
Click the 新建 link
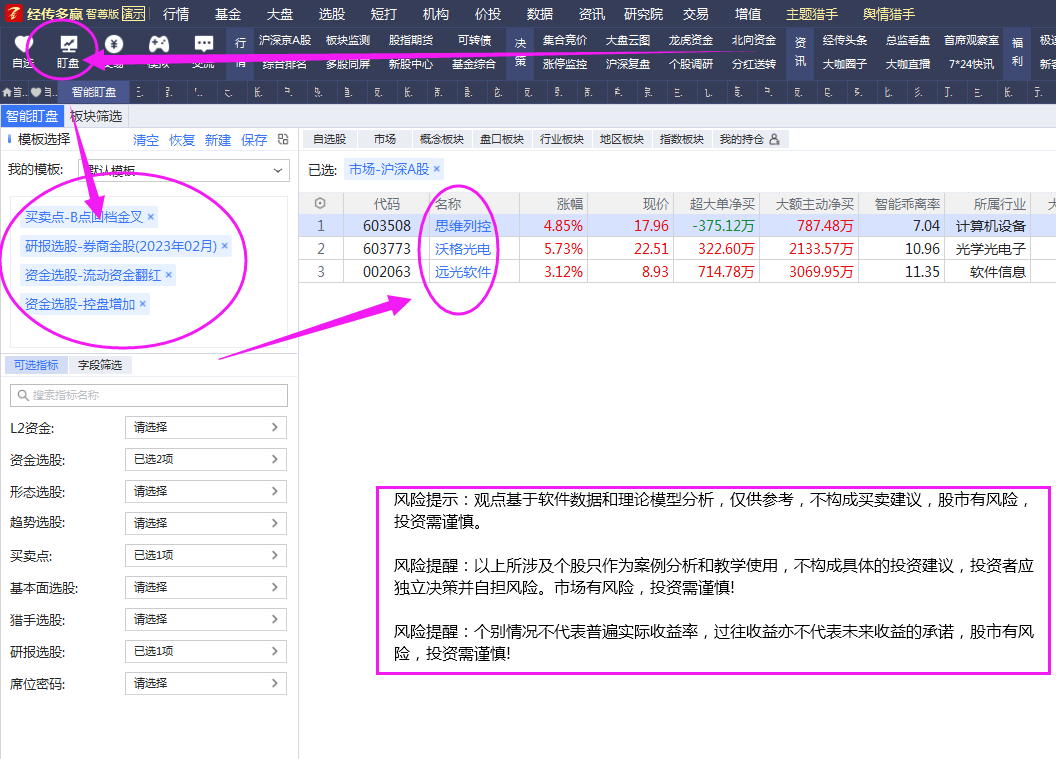pos(218,140)
